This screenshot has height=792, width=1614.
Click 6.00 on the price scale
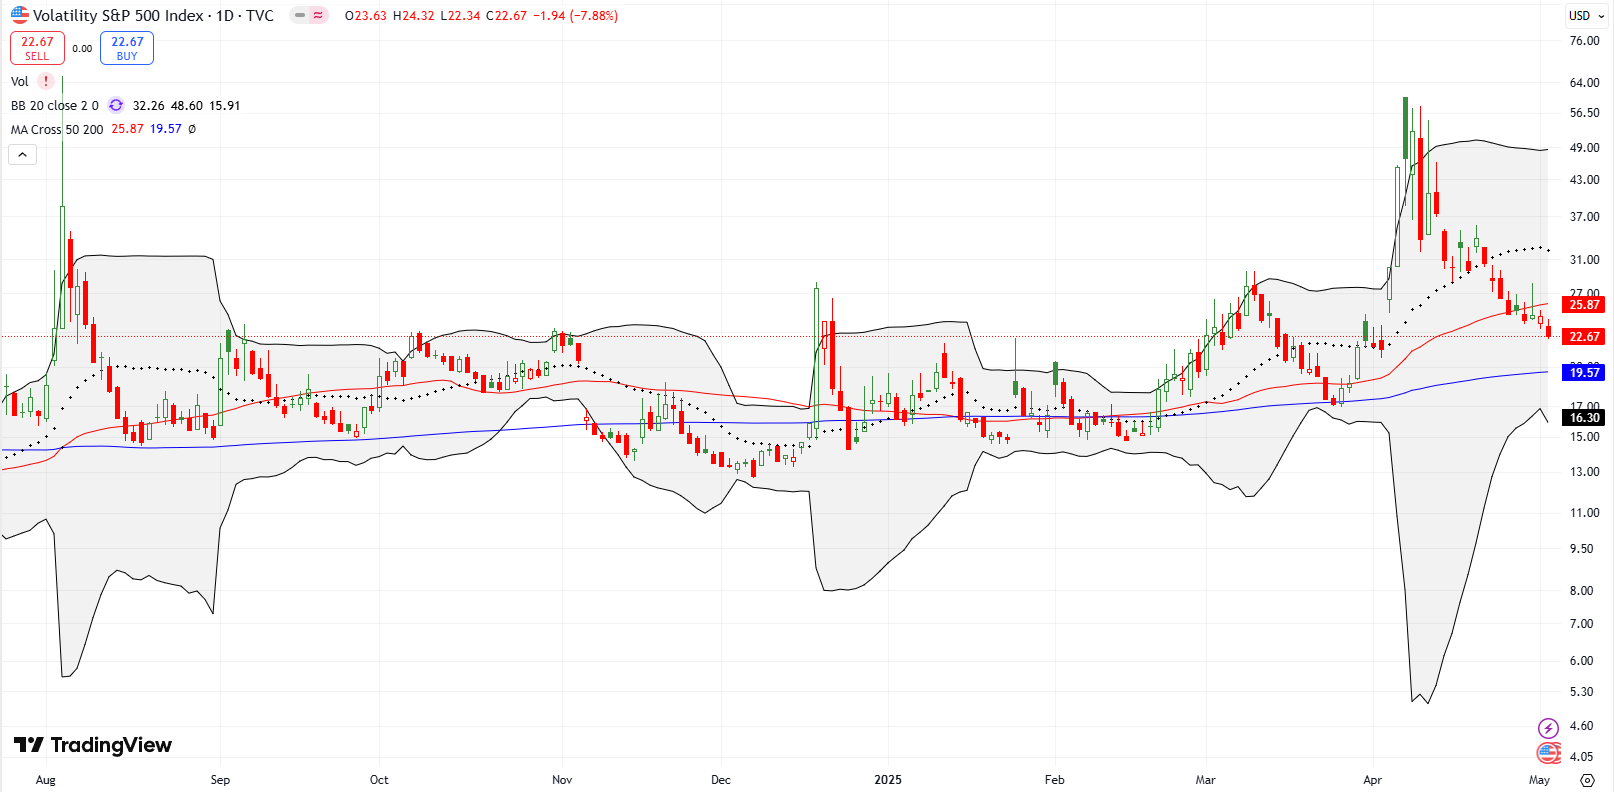click(x=1581, y=661)
